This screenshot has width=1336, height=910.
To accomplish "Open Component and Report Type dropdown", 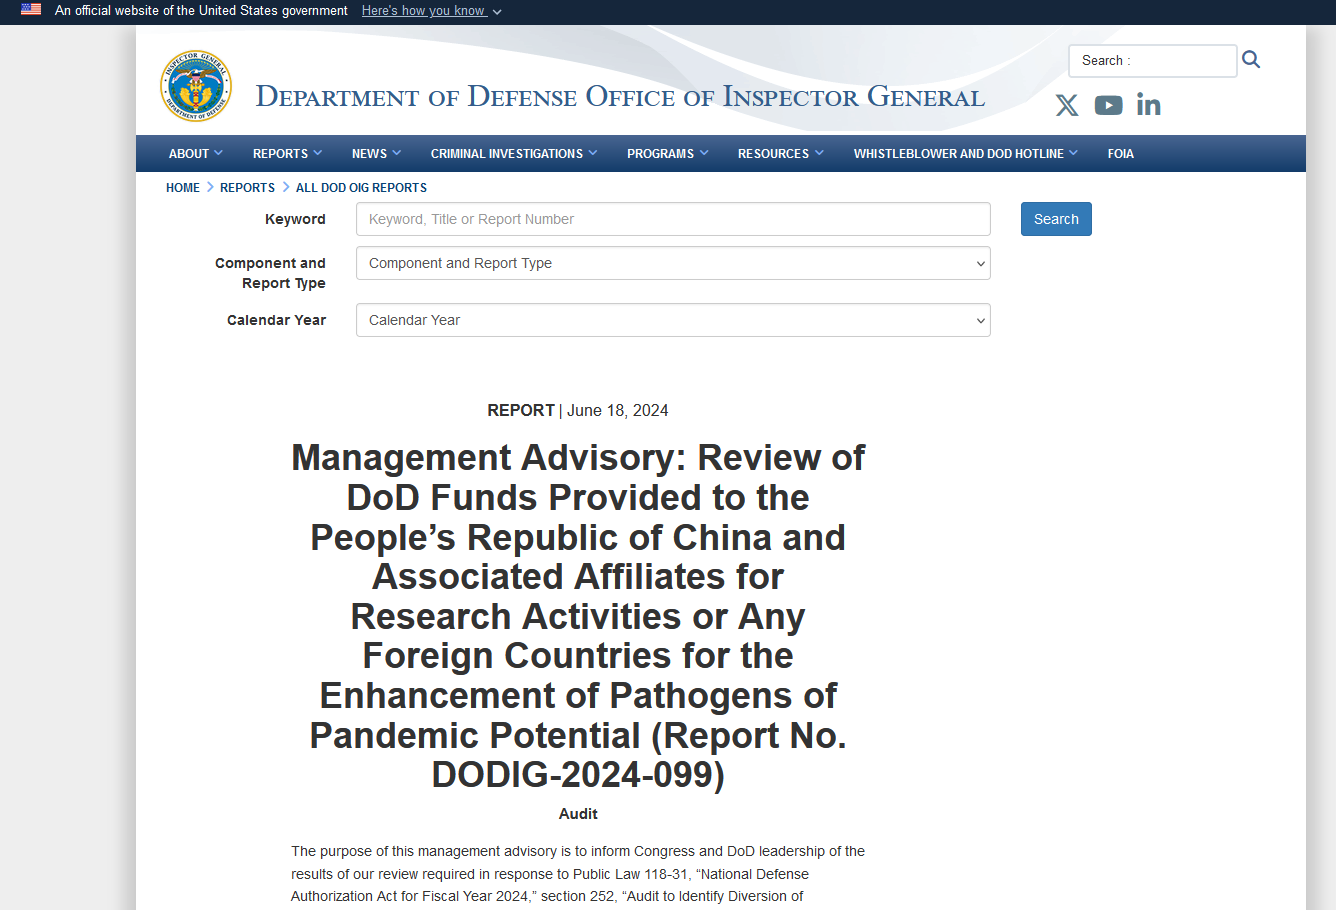I will coord(673,263).
